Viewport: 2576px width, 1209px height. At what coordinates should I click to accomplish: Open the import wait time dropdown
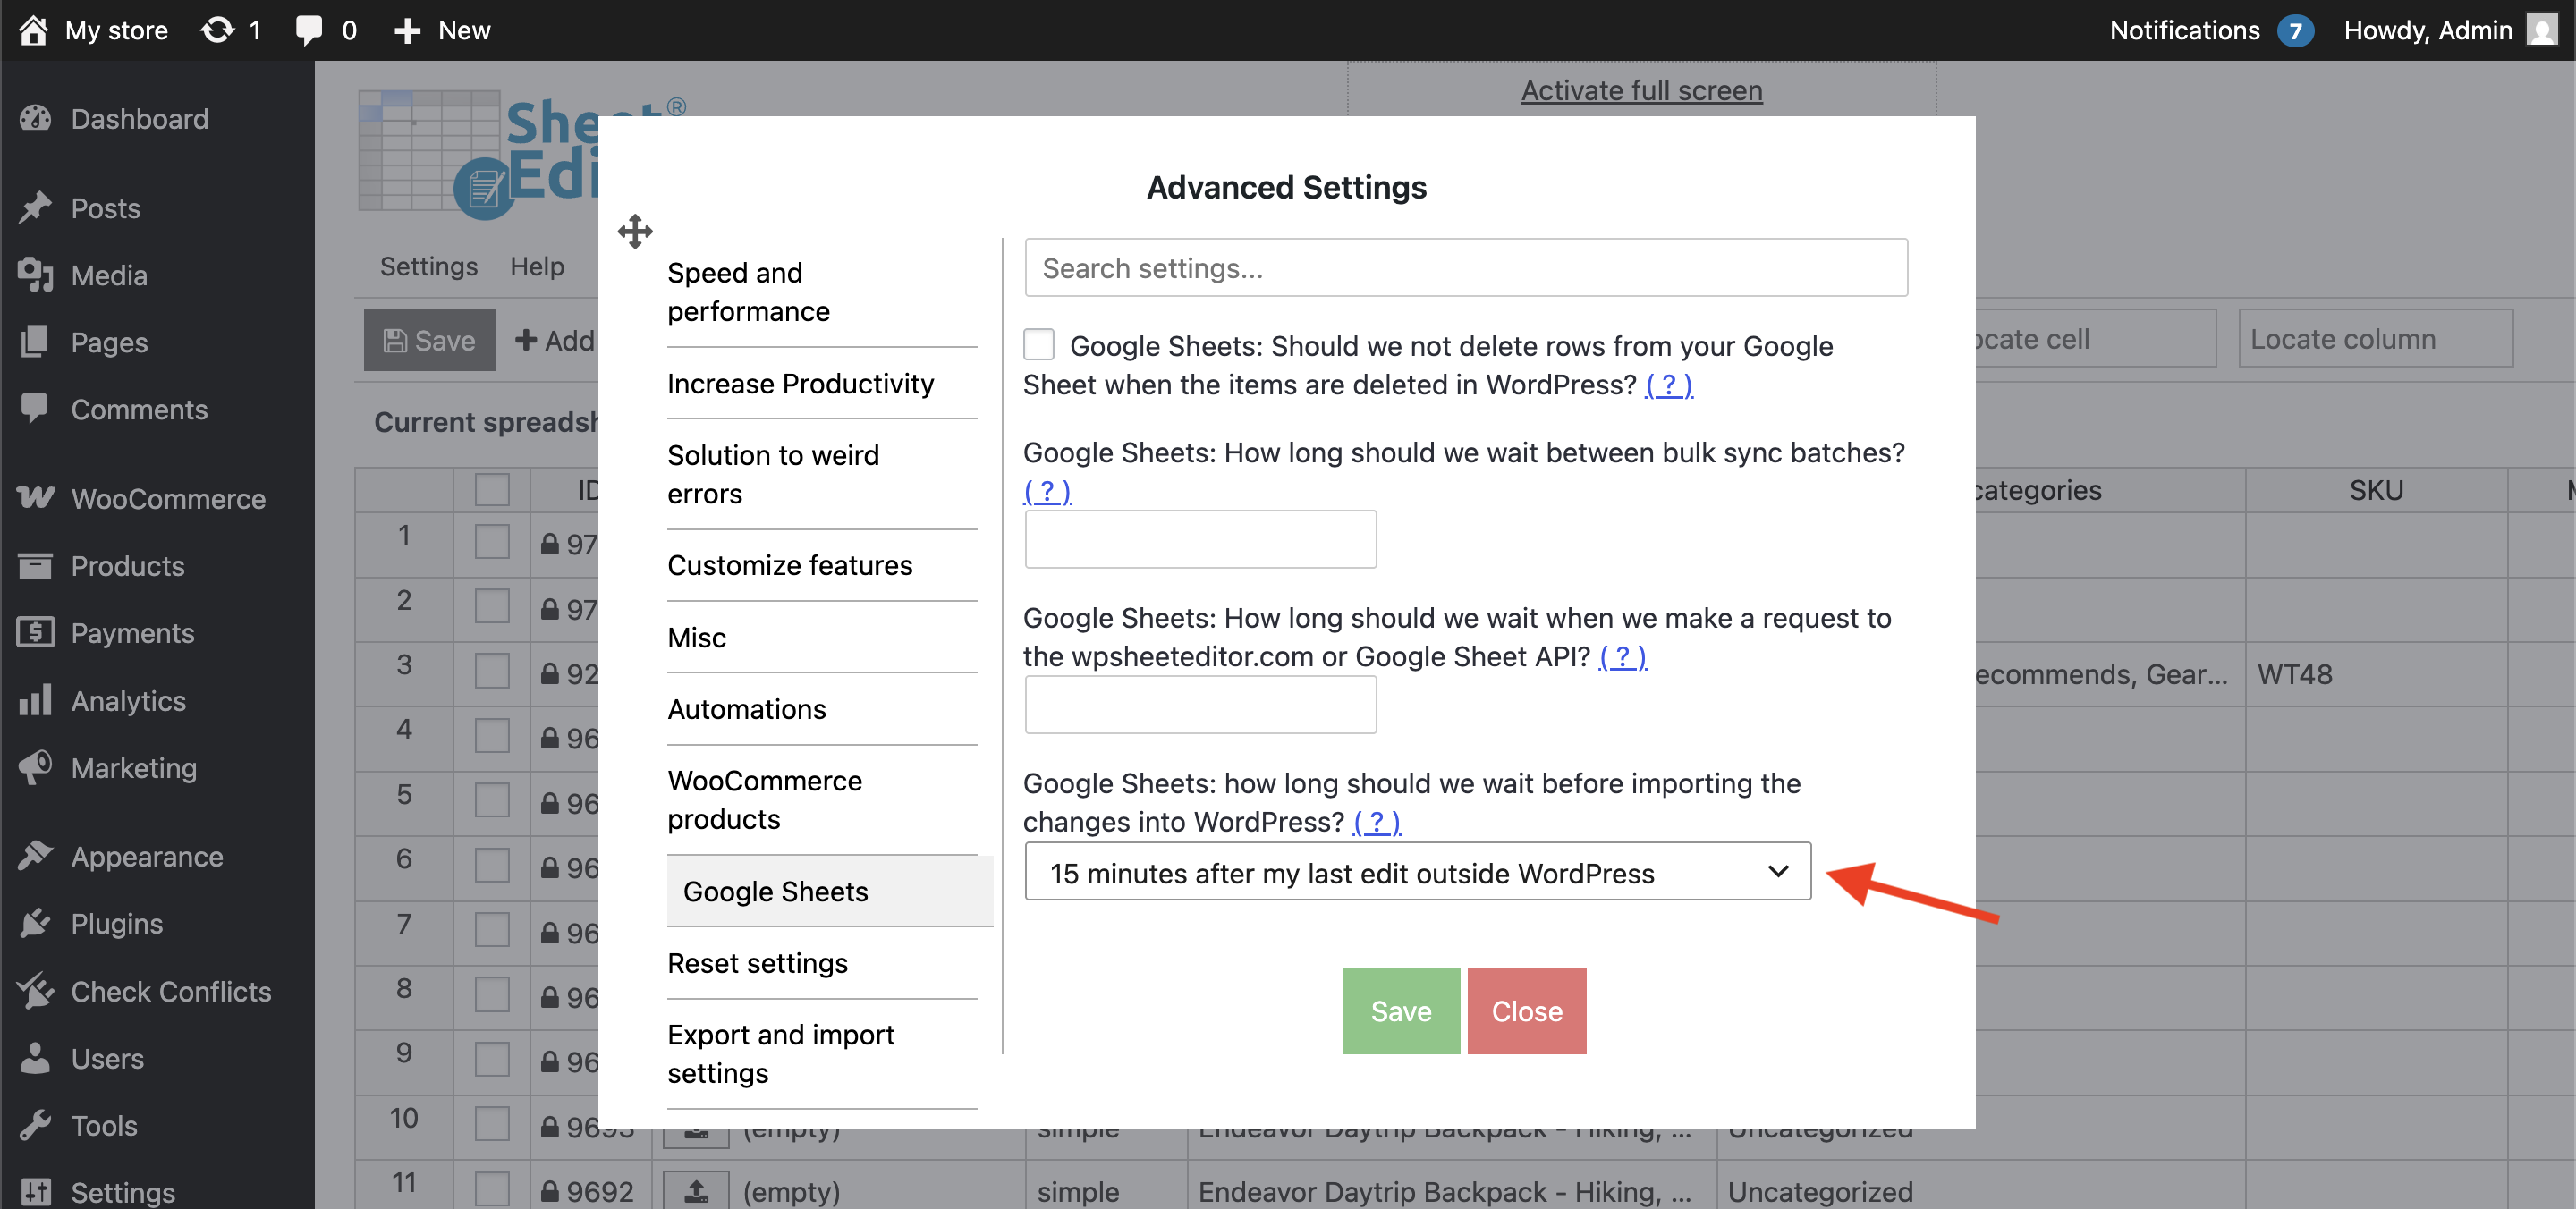(x=1417, y=872)
